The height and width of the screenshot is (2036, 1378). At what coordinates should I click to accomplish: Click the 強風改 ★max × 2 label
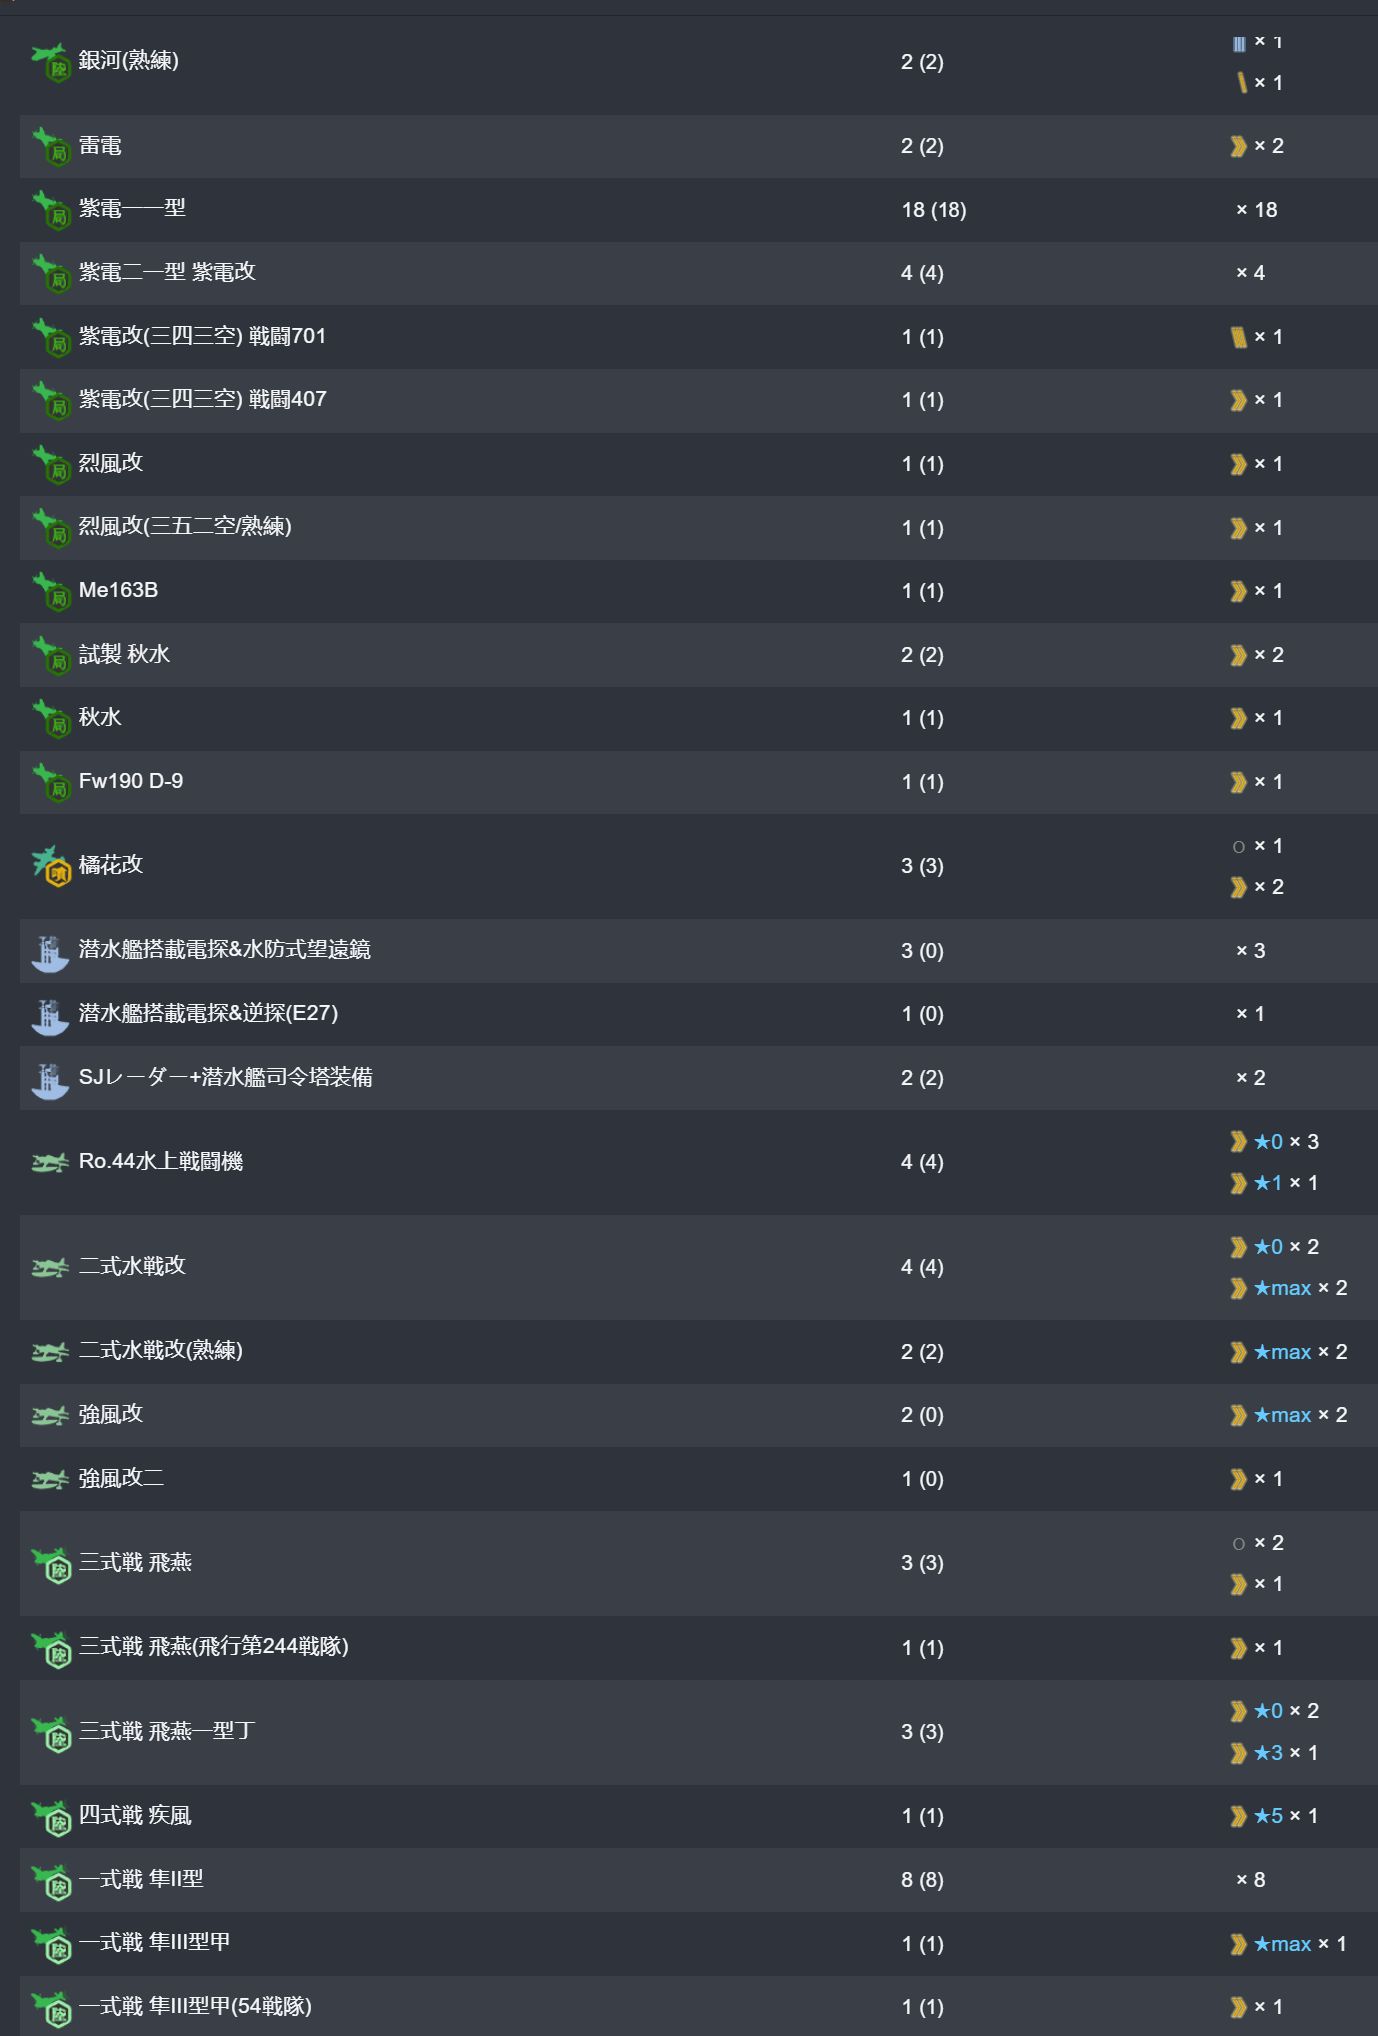pyautogui.click(x=1300, y=1415)
